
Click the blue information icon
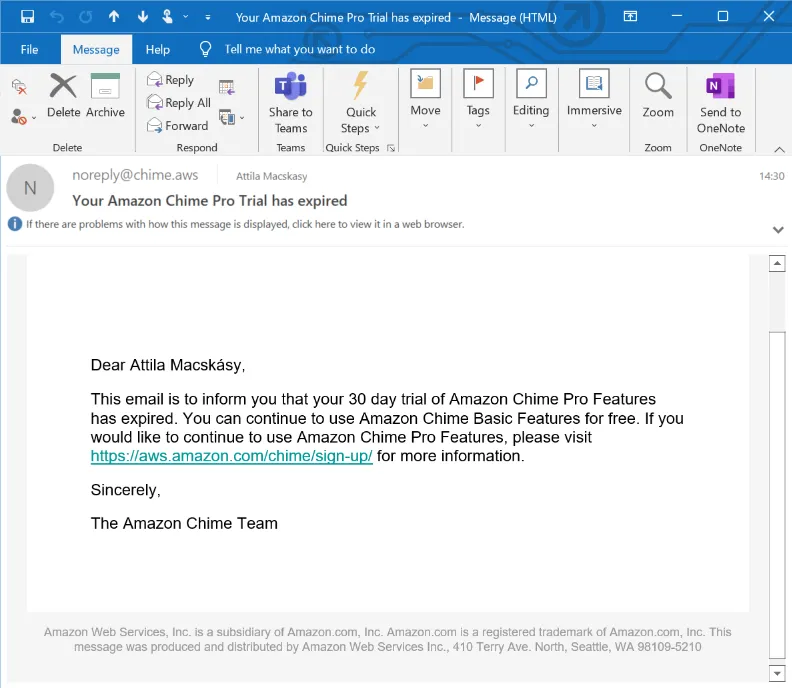coord(15,223)
